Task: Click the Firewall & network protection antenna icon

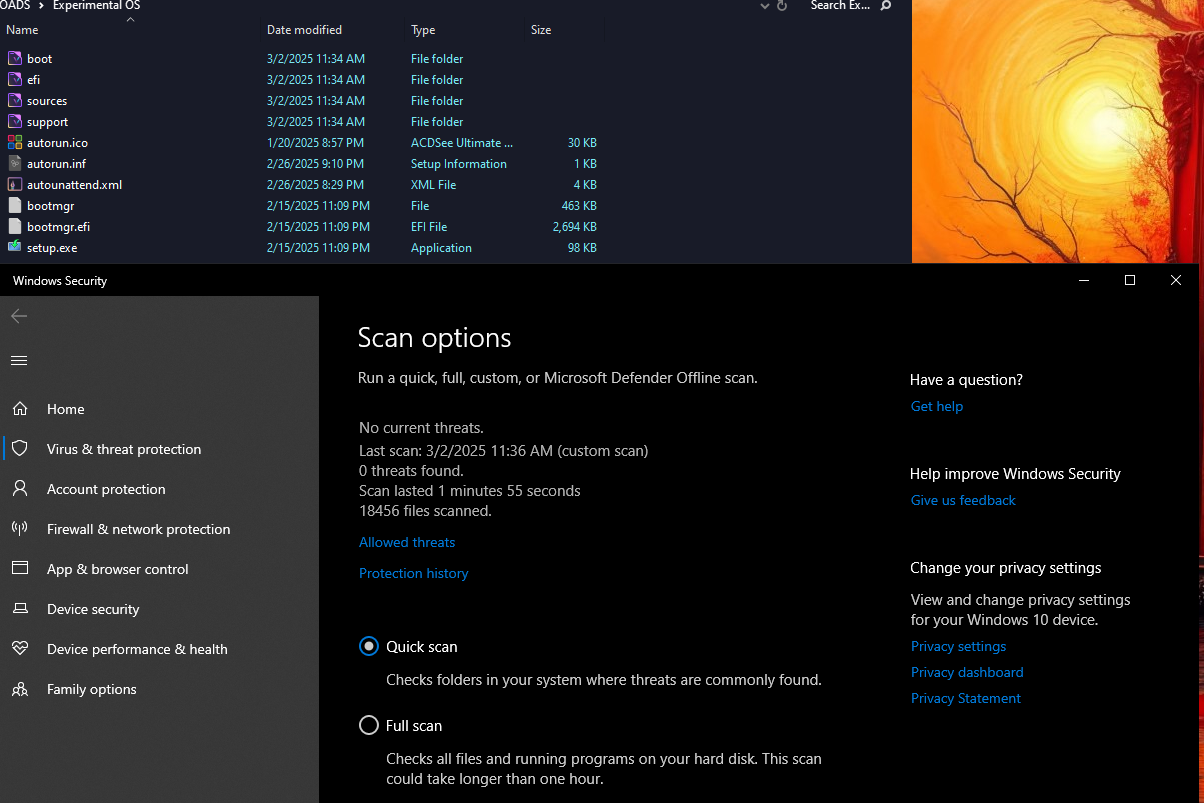Action: coord(19,529)
